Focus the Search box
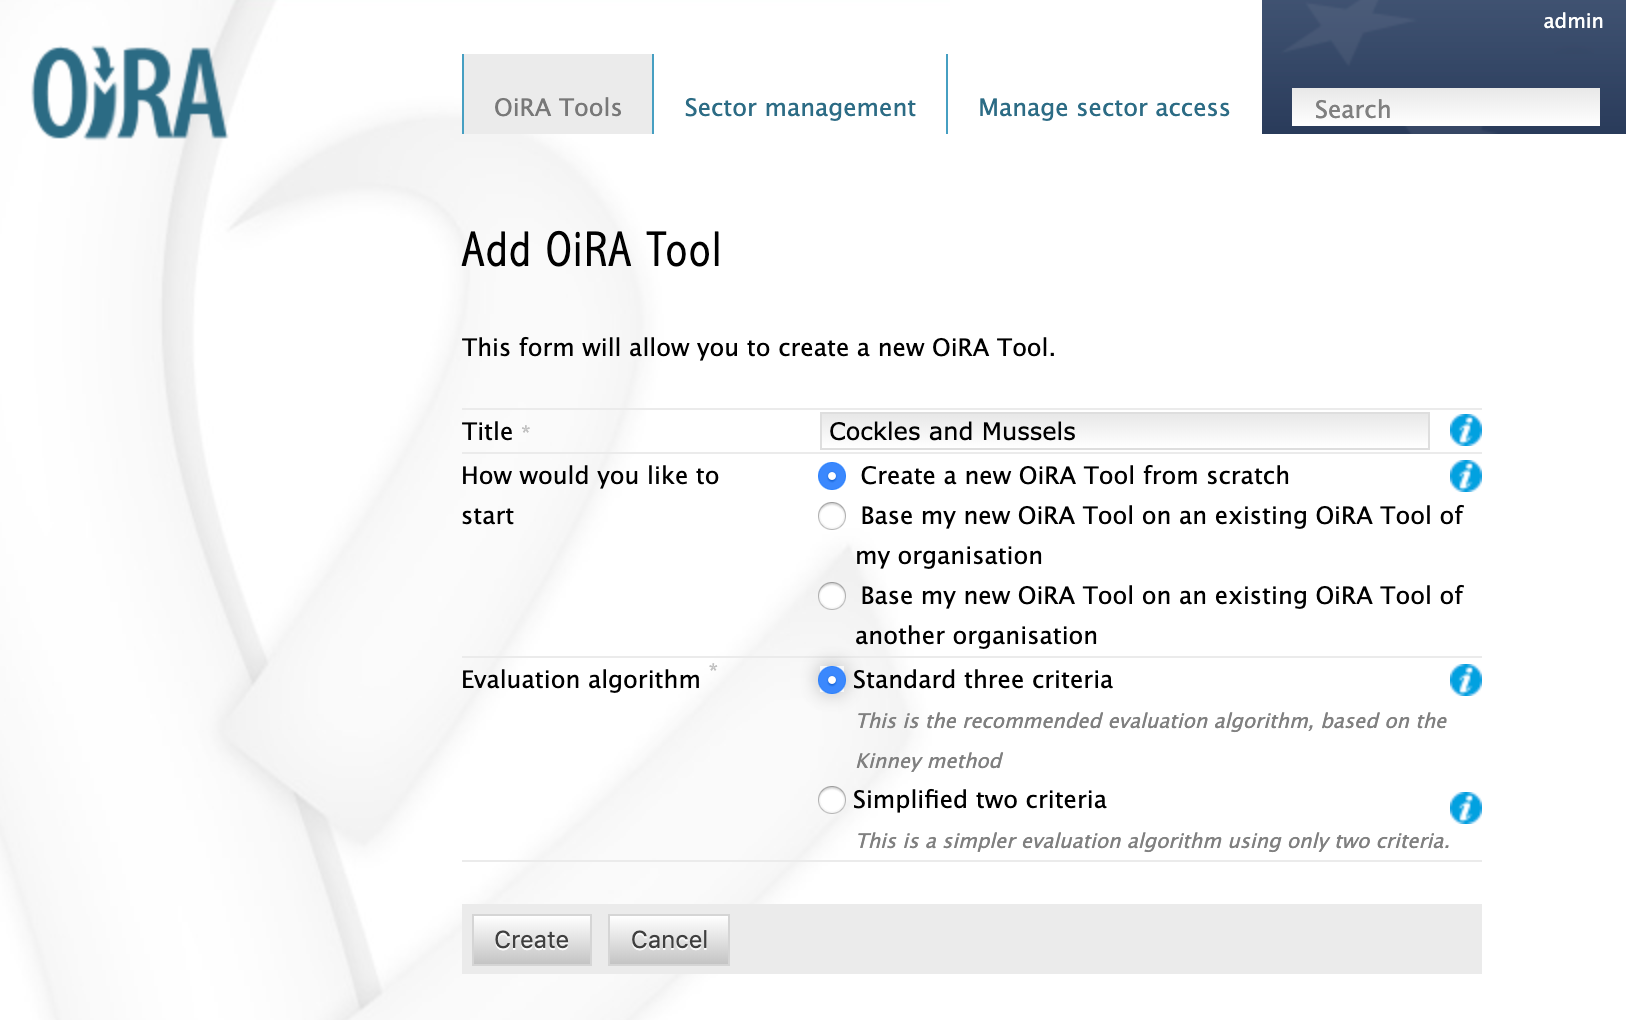 coord(1445,108)
